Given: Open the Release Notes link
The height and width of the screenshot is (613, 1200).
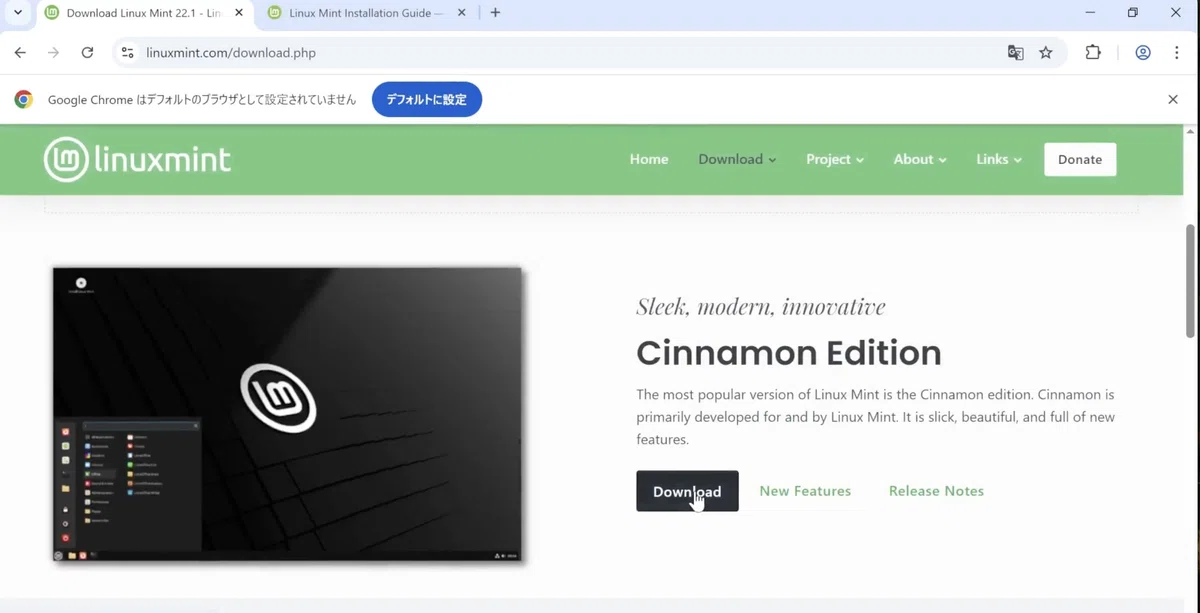Looking at the screenshot, I should click(936, 491).
